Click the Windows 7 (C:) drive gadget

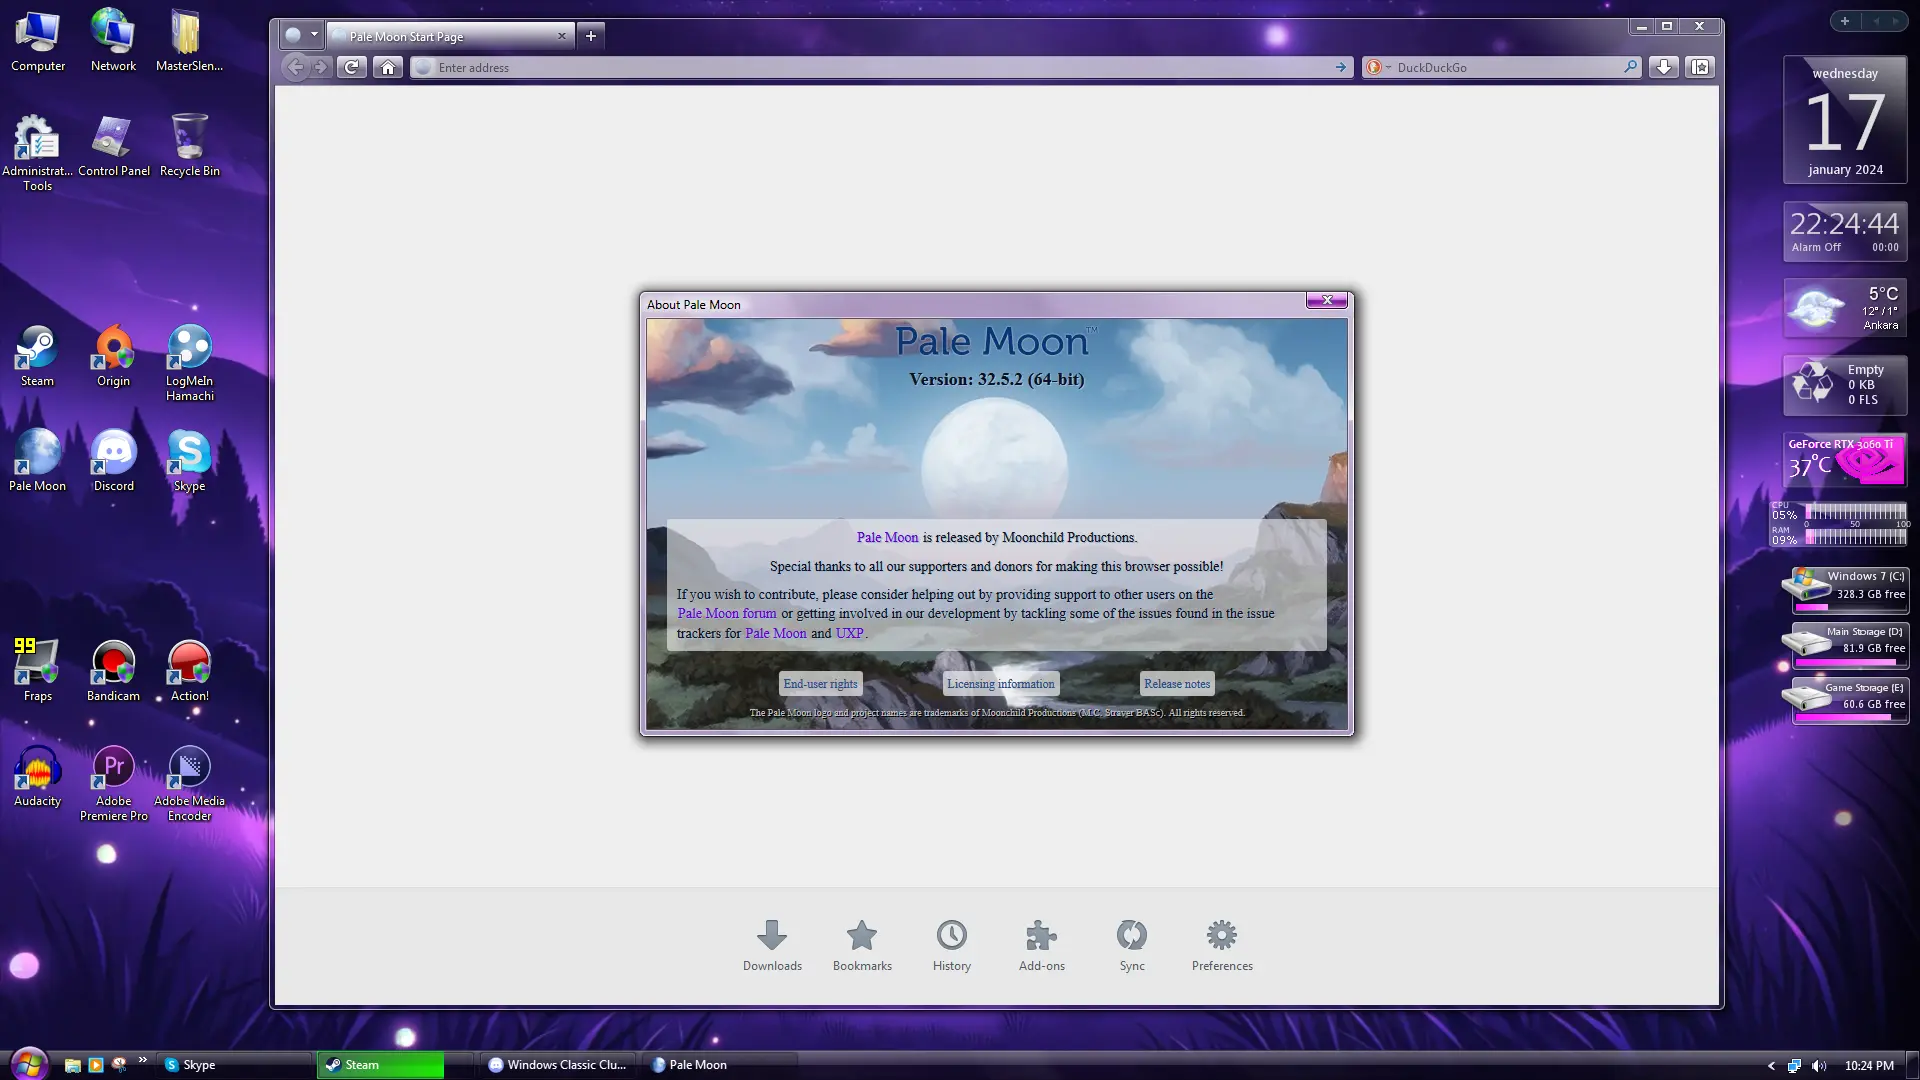click(x=1845, y=590)
